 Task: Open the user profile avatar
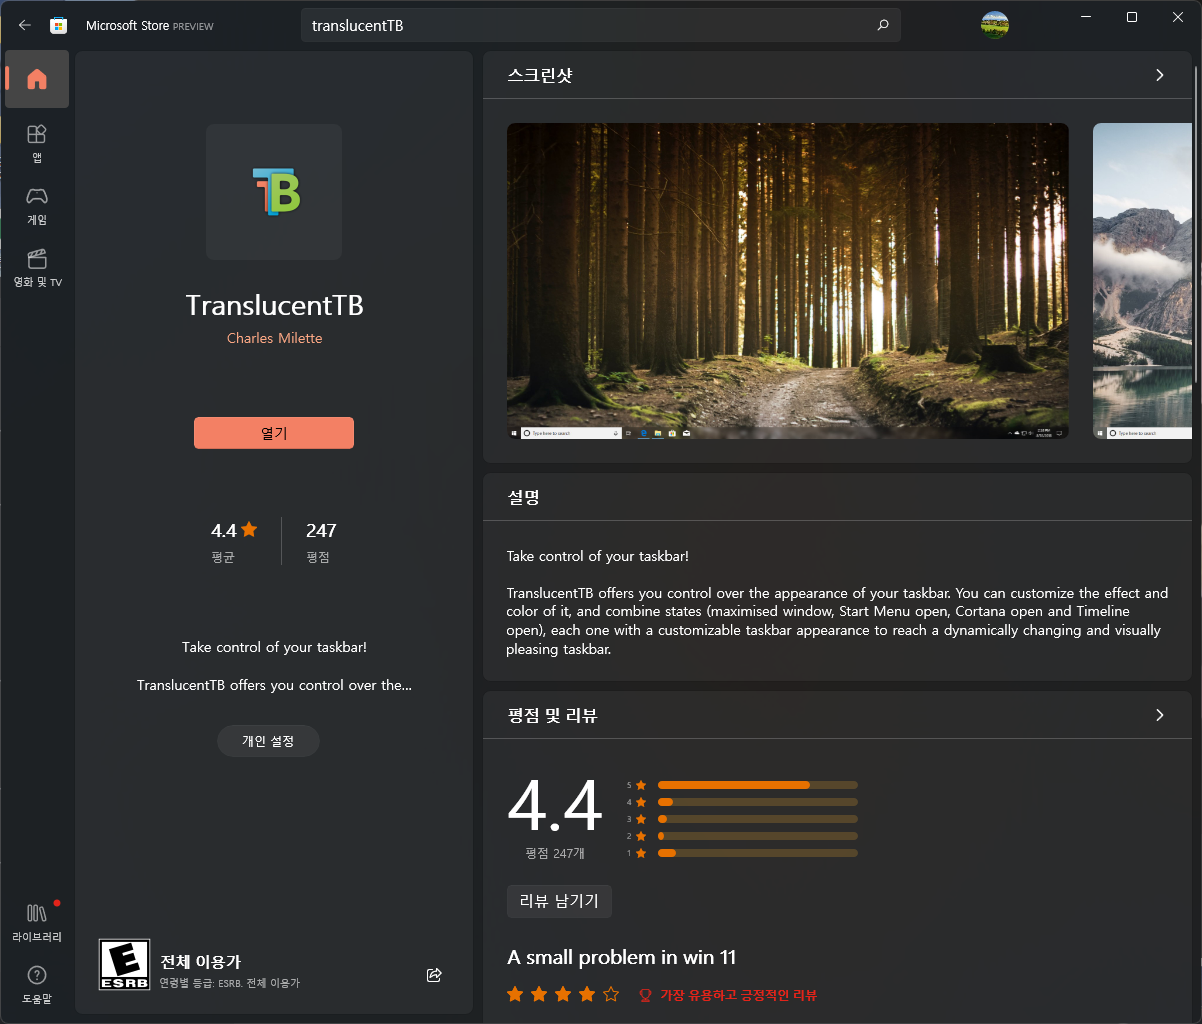995,25
